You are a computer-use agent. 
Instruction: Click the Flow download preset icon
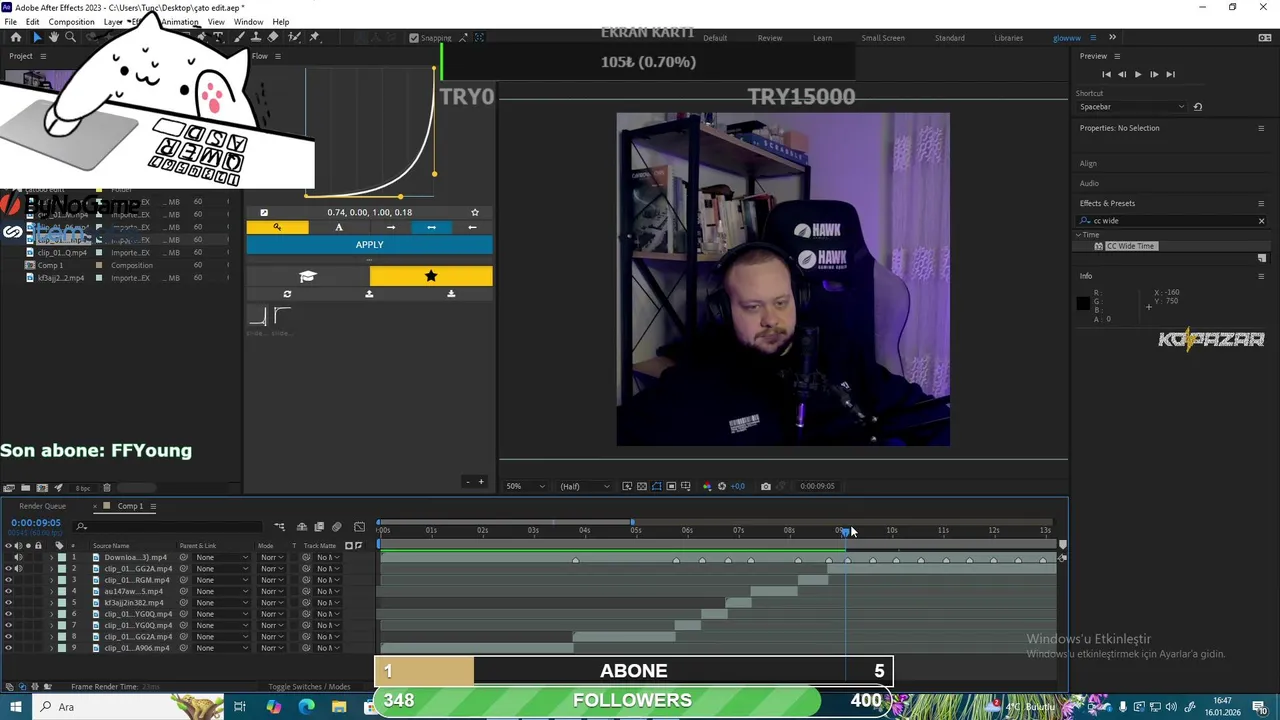pos(451,294)
